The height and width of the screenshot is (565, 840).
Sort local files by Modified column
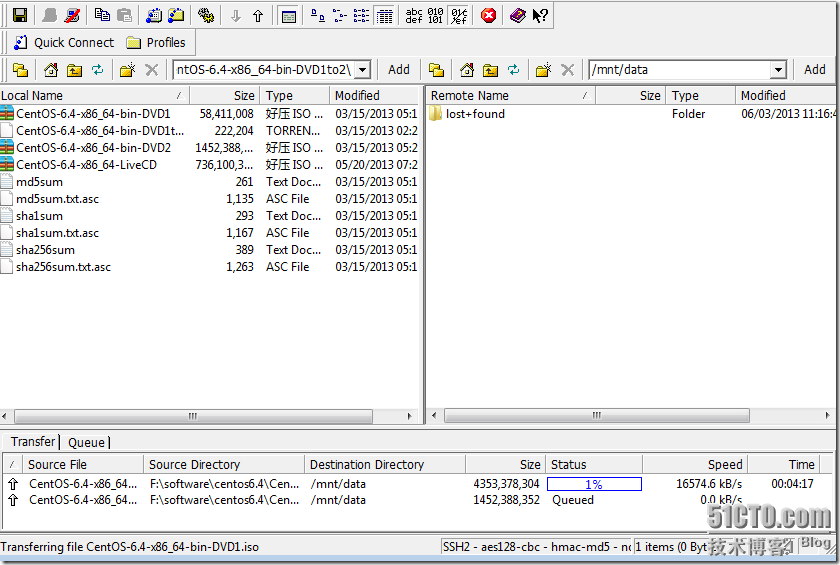[x=373, y=96]
